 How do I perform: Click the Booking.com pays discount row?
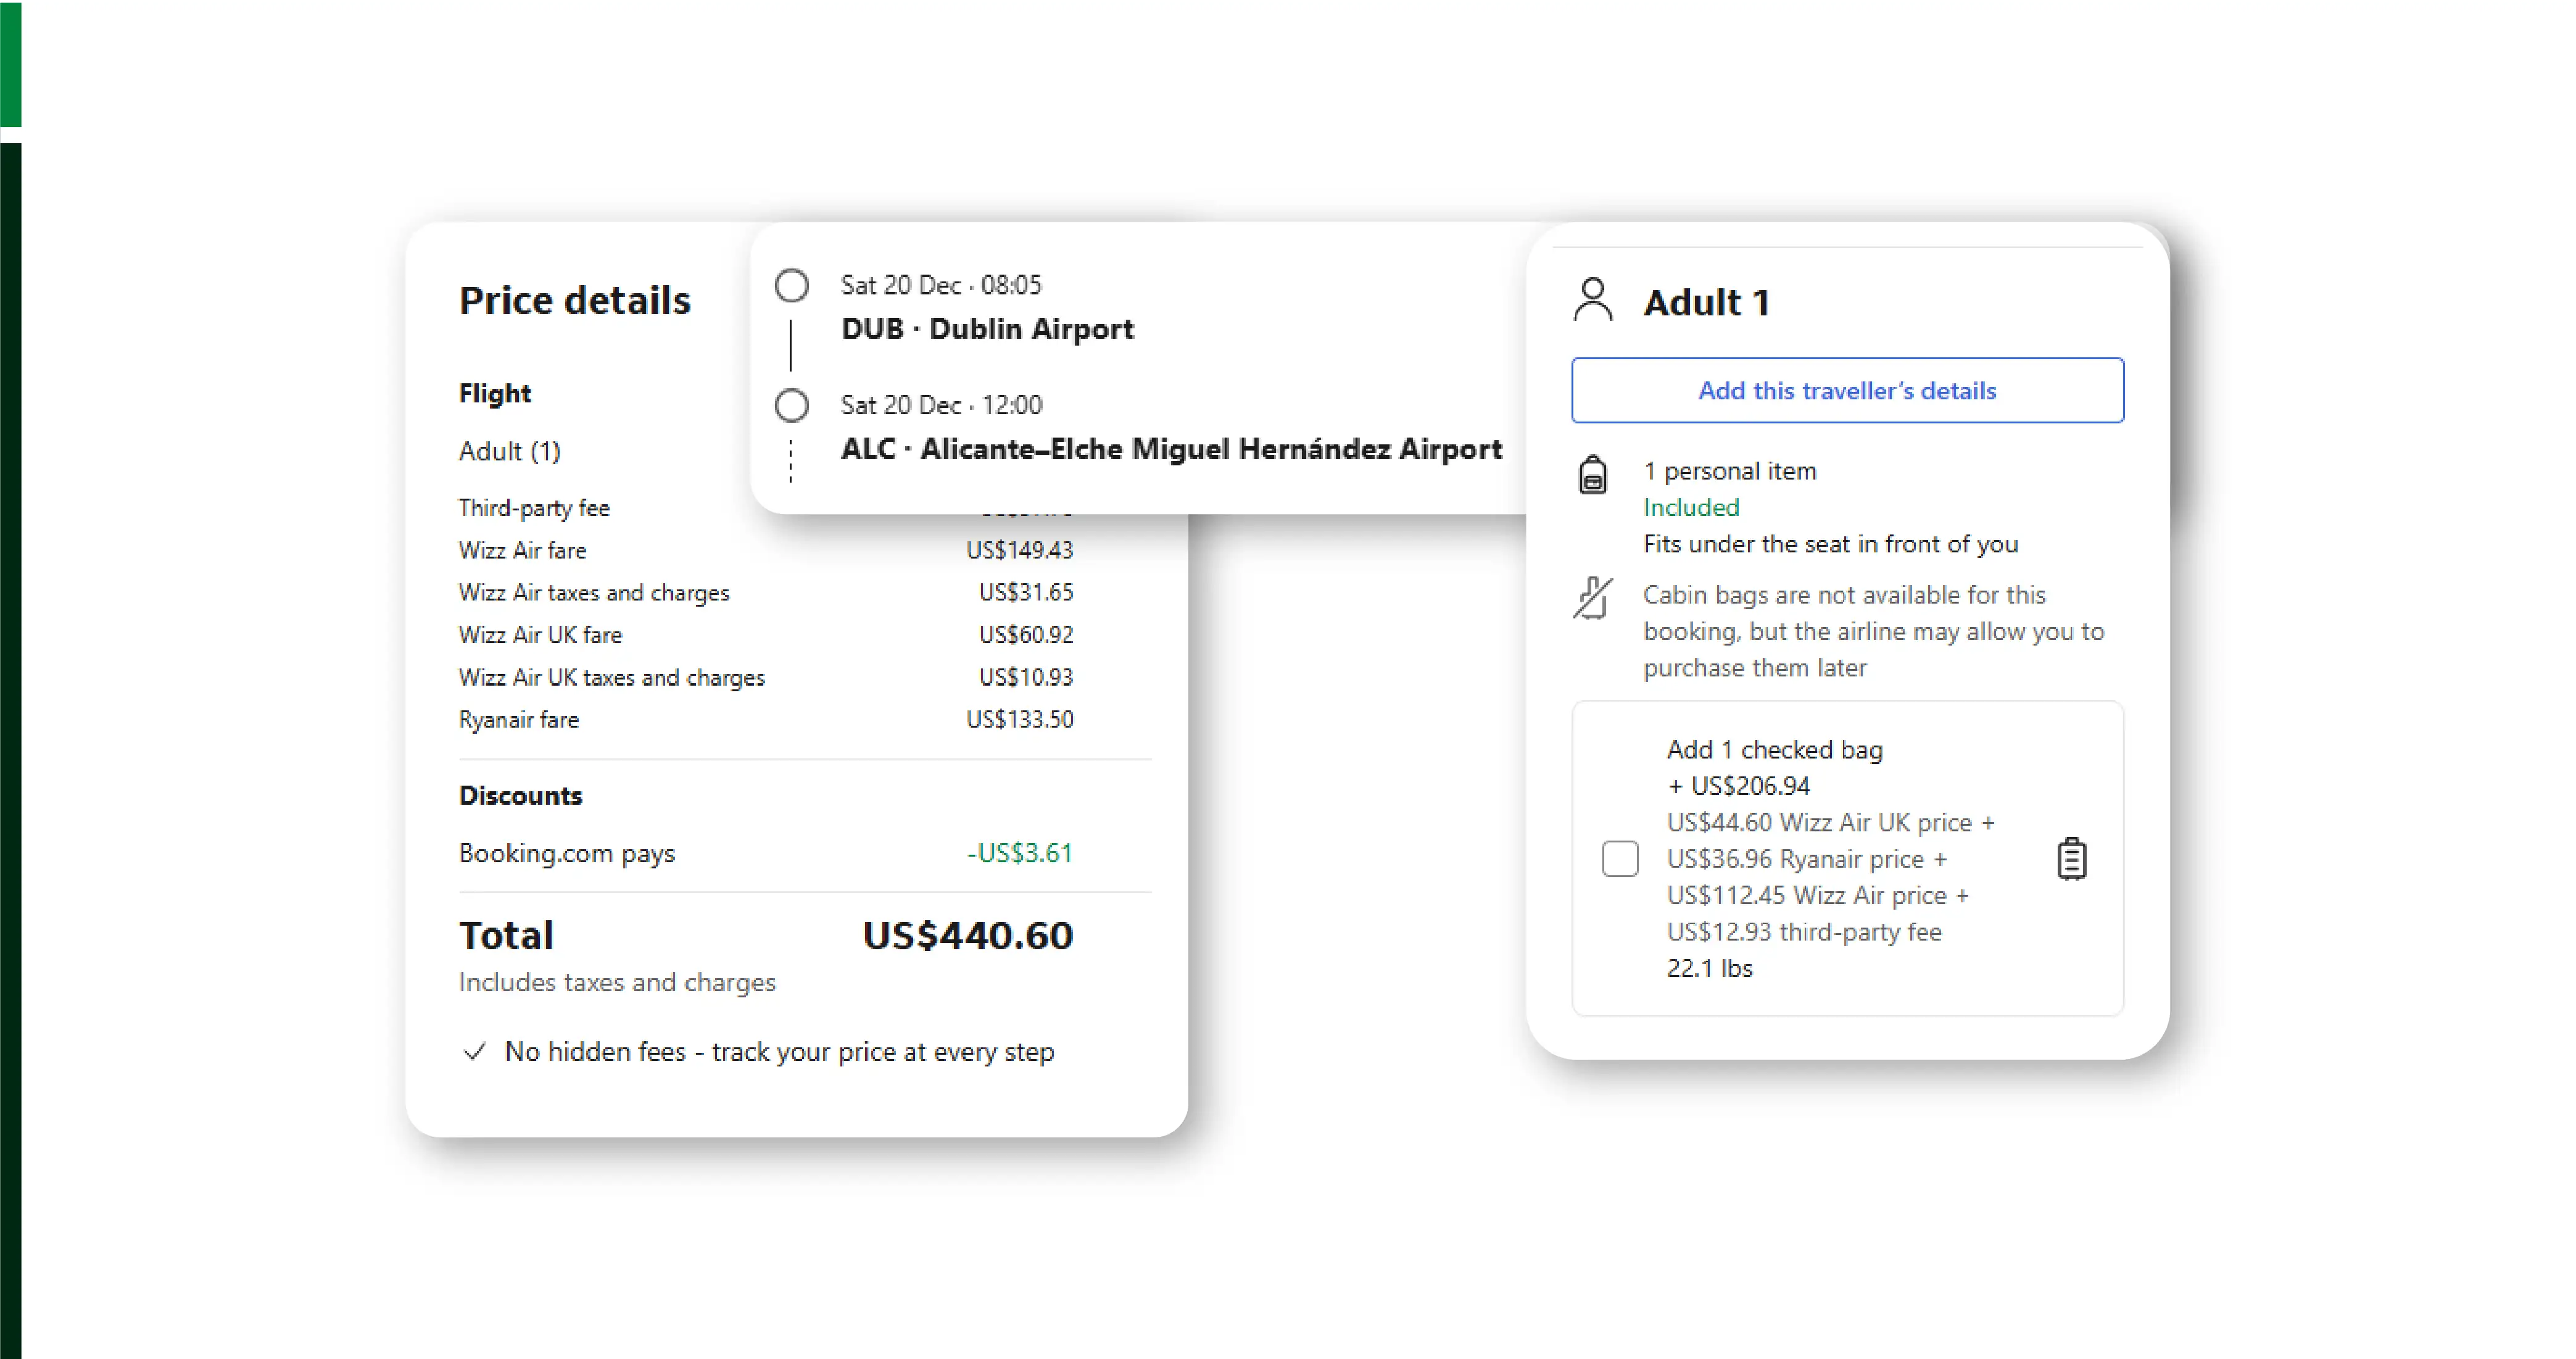(567, 854)
